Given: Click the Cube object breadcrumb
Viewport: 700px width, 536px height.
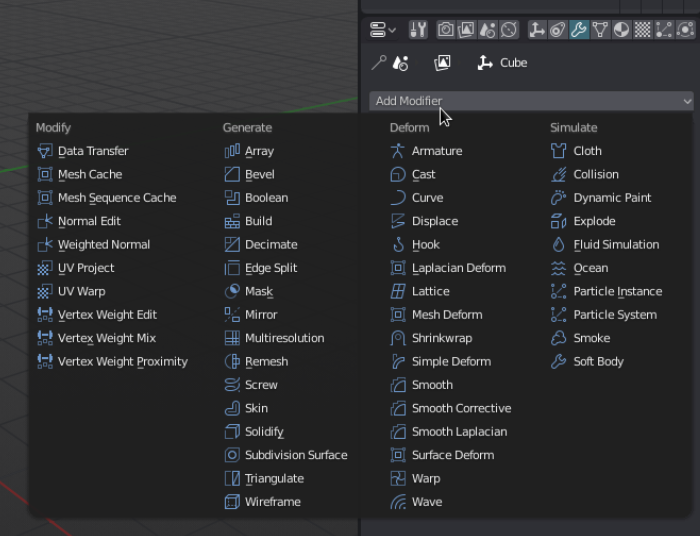Looking at the screenshot, I should [x=502, y=62].
